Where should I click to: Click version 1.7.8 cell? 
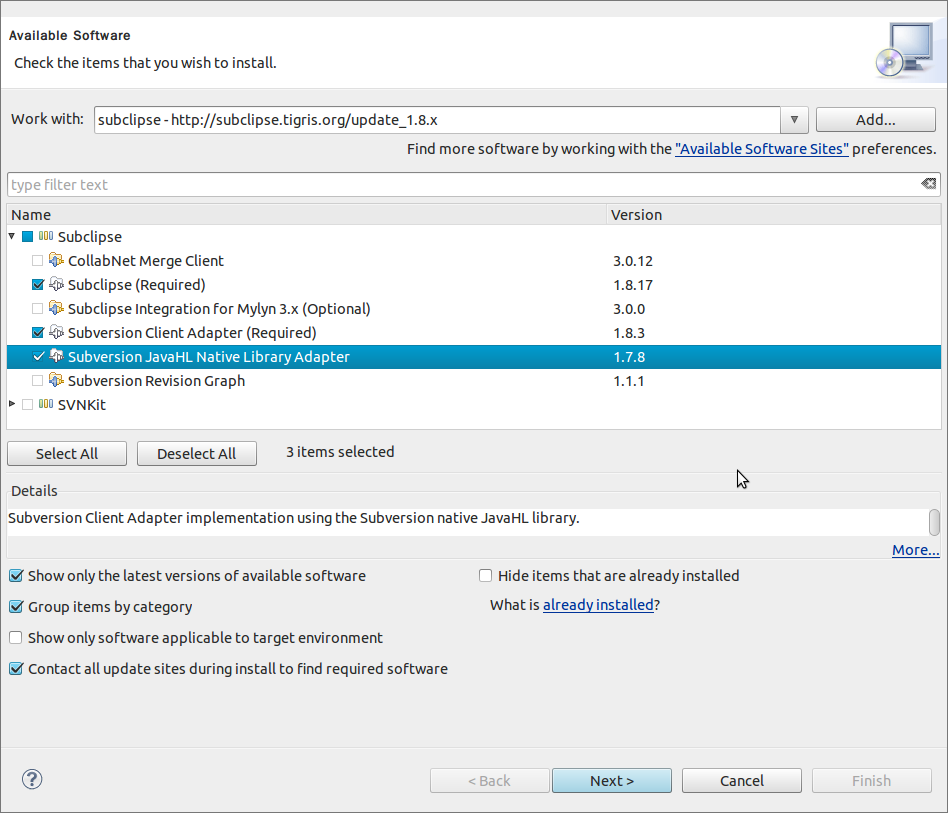(x=629, y=357)
